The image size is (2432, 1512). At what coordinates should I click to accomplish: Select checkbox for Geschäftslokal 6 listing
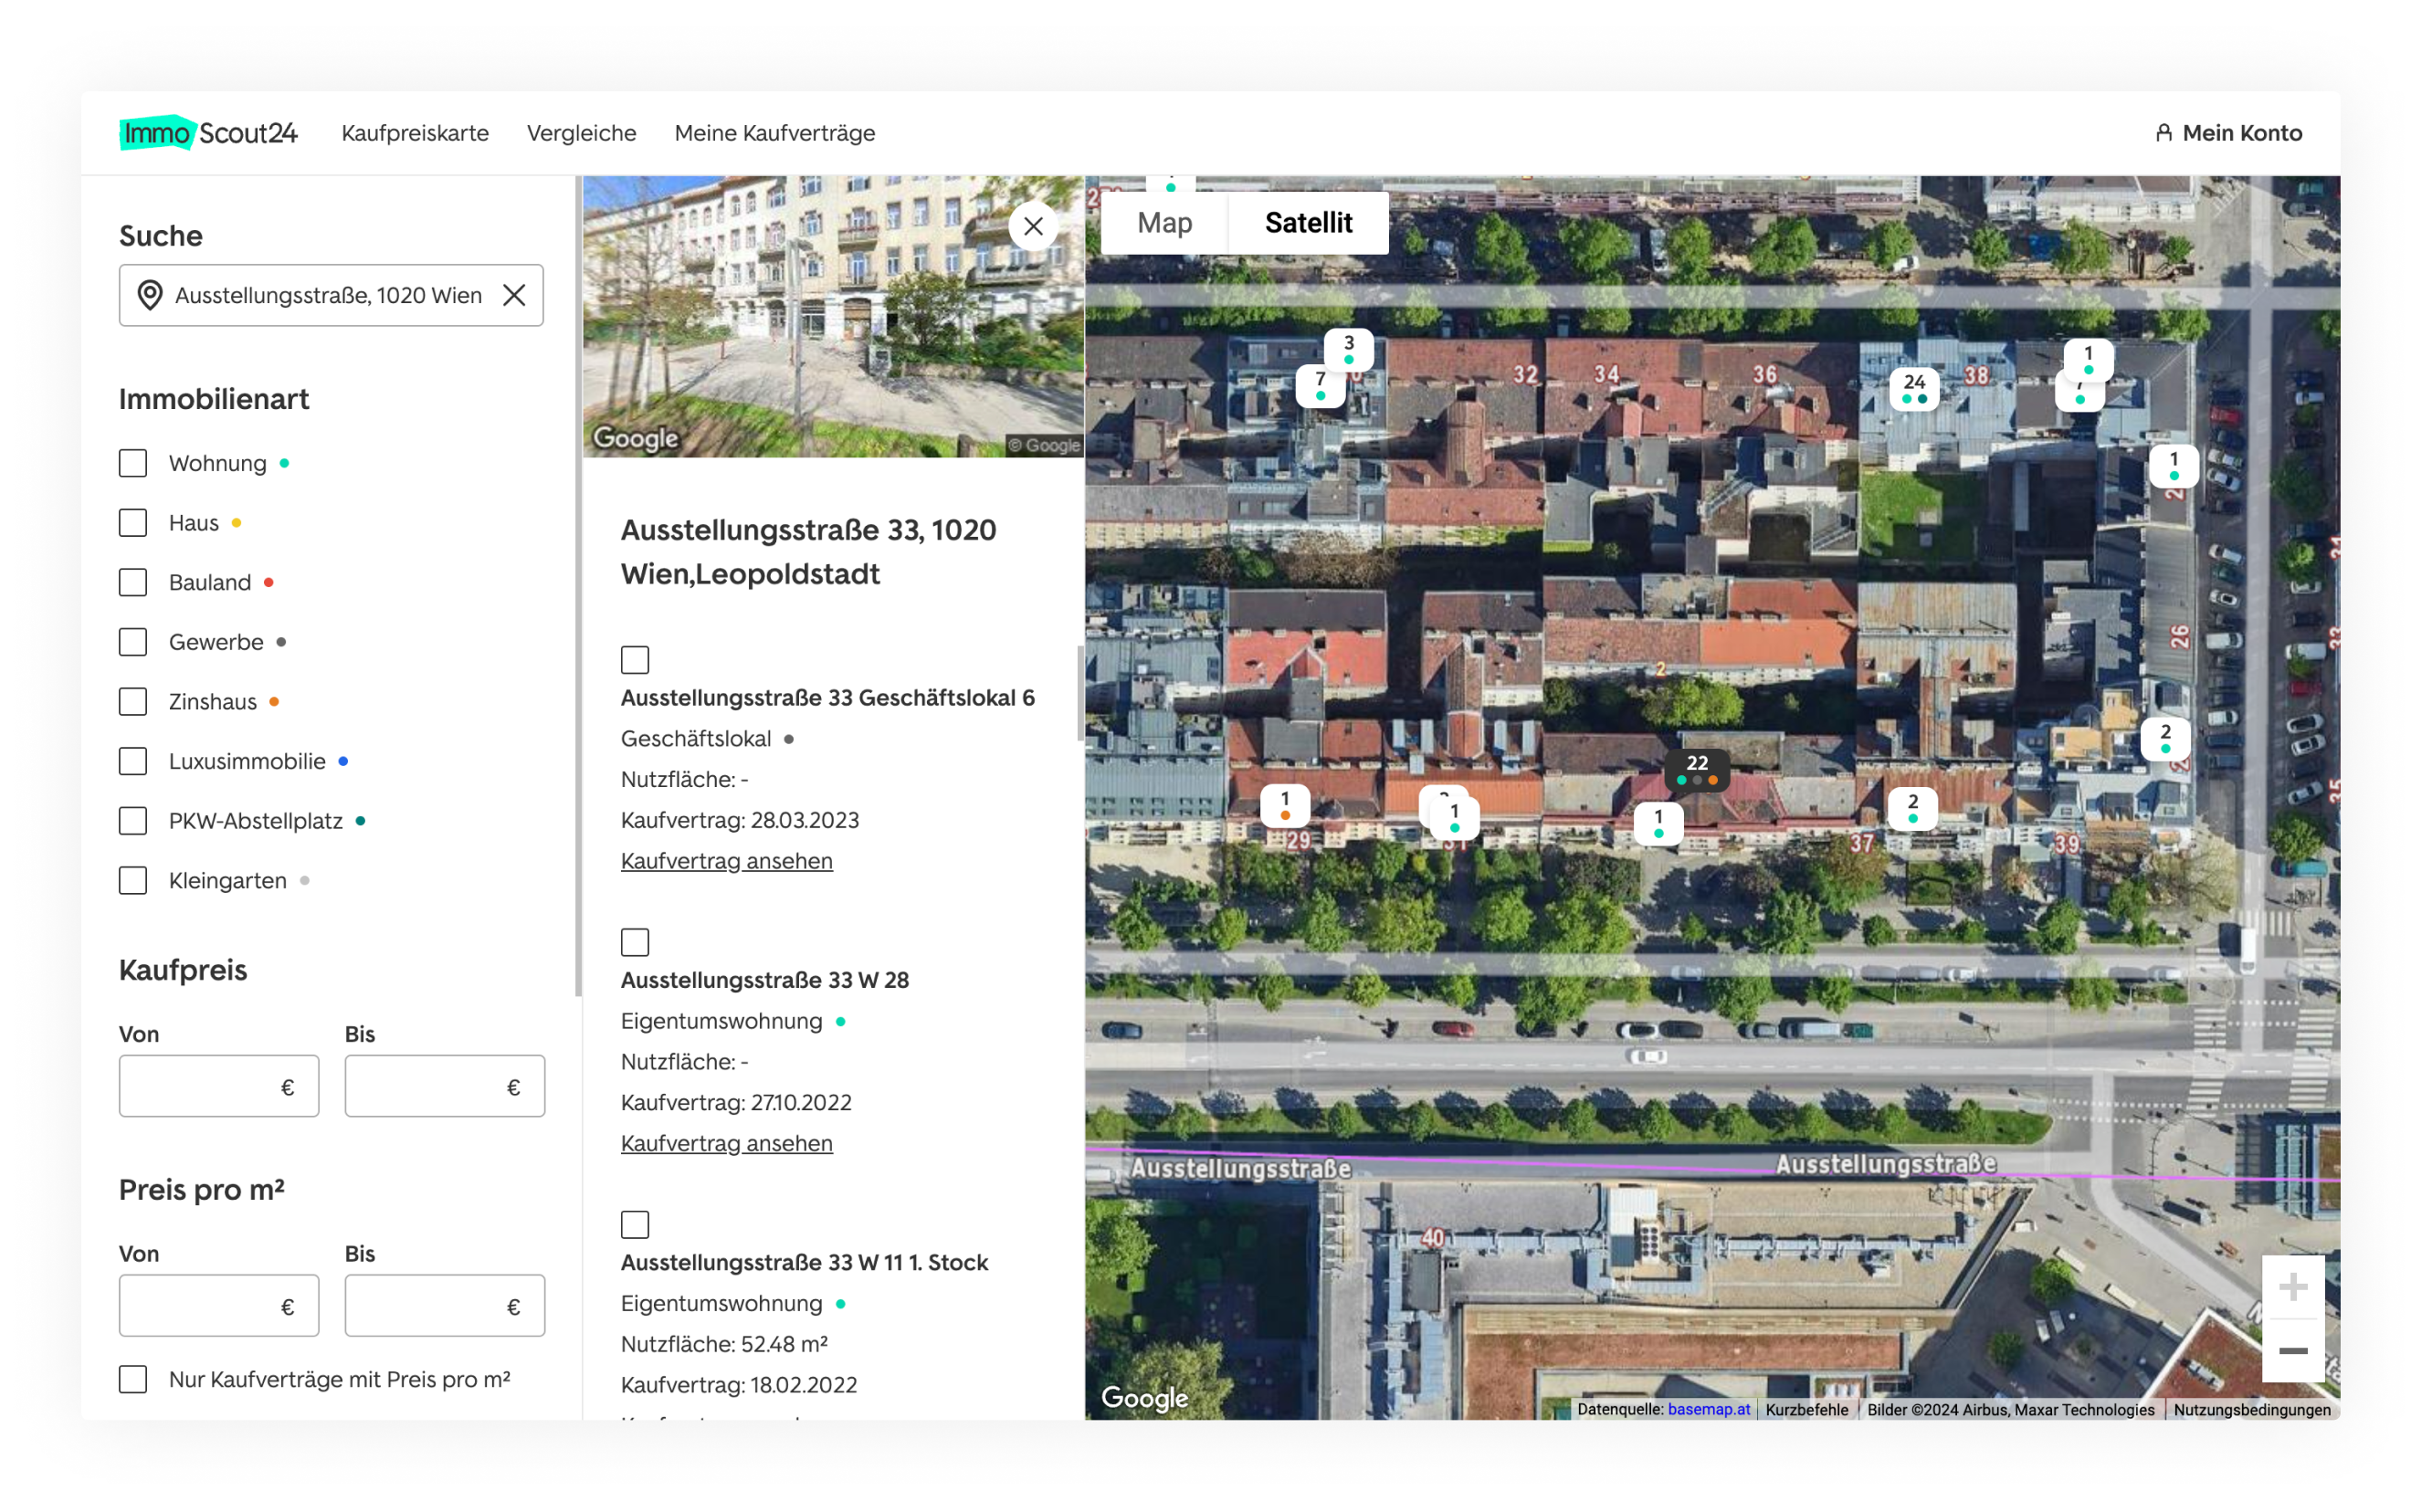(635, 660)
